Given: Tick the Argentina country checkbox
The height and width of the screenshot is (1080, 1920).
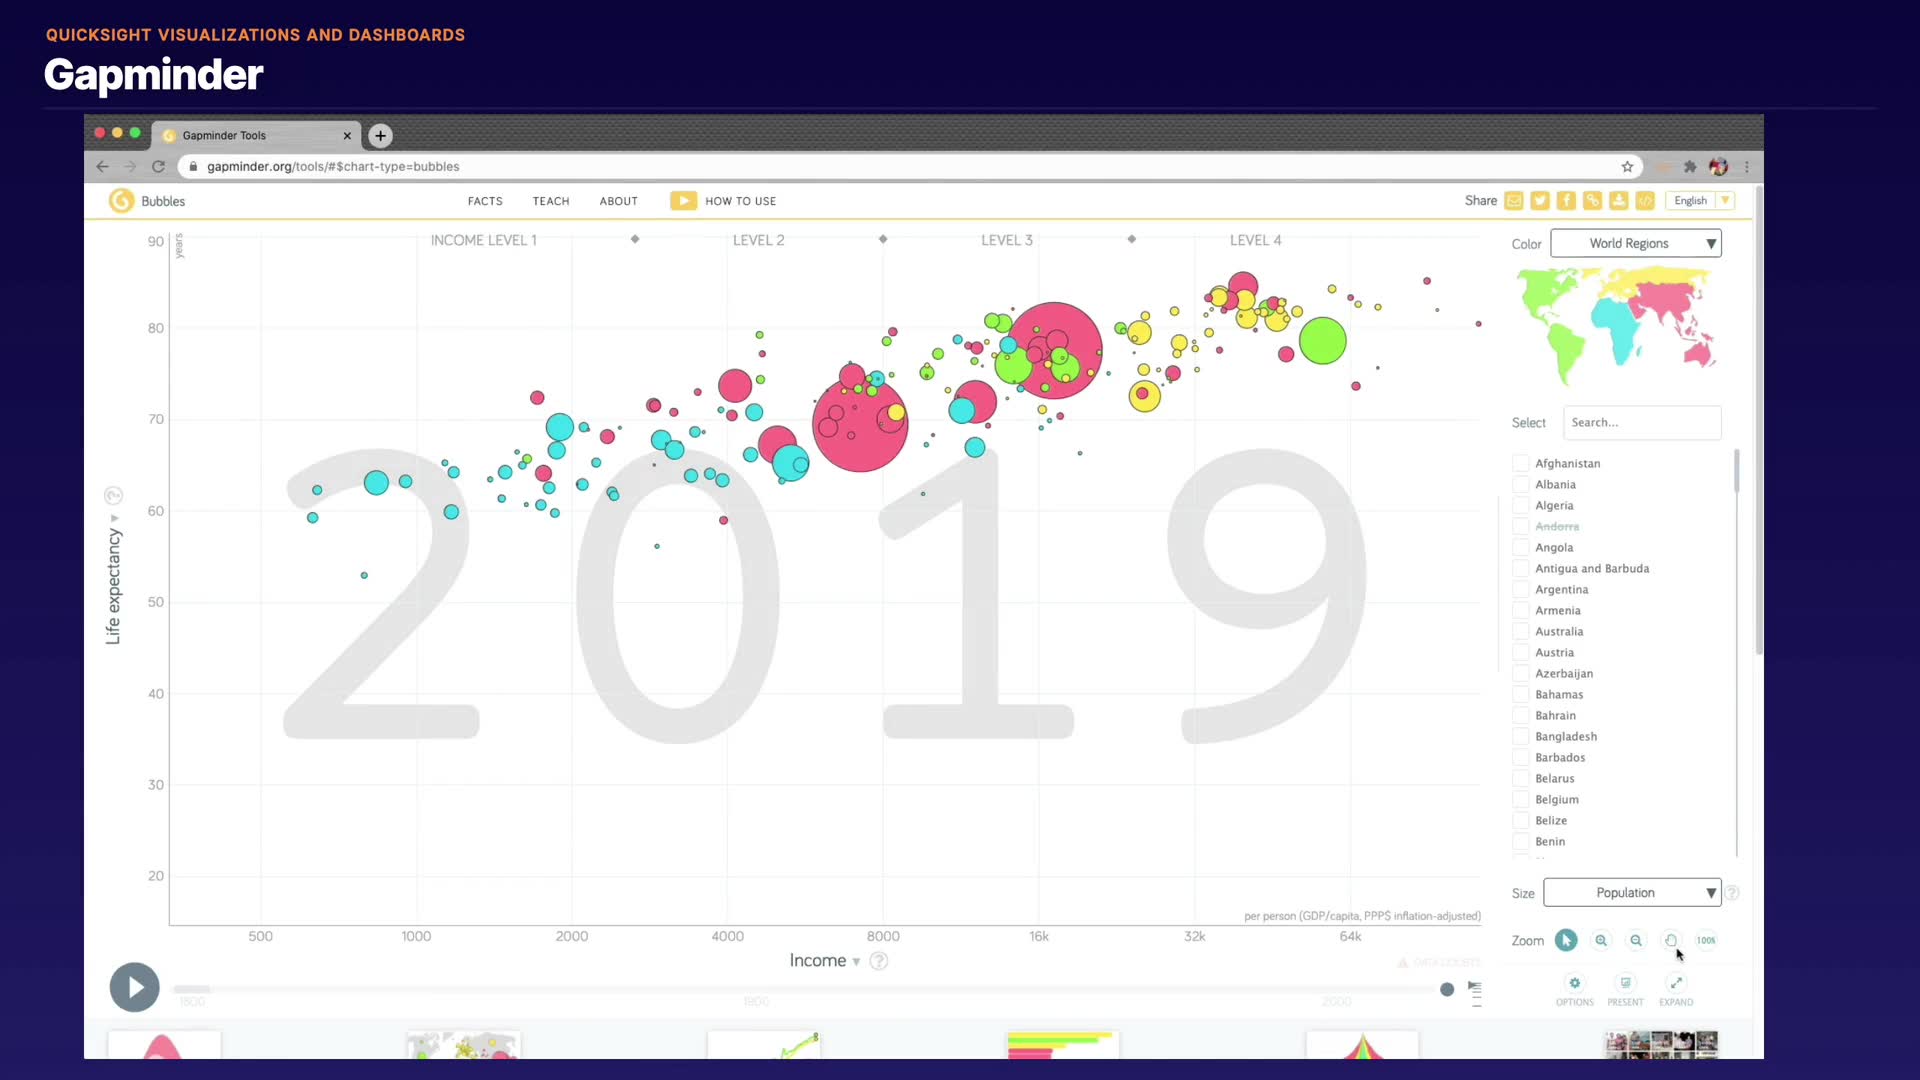Looking at the screenshot, I should [x=1521, y=589].
